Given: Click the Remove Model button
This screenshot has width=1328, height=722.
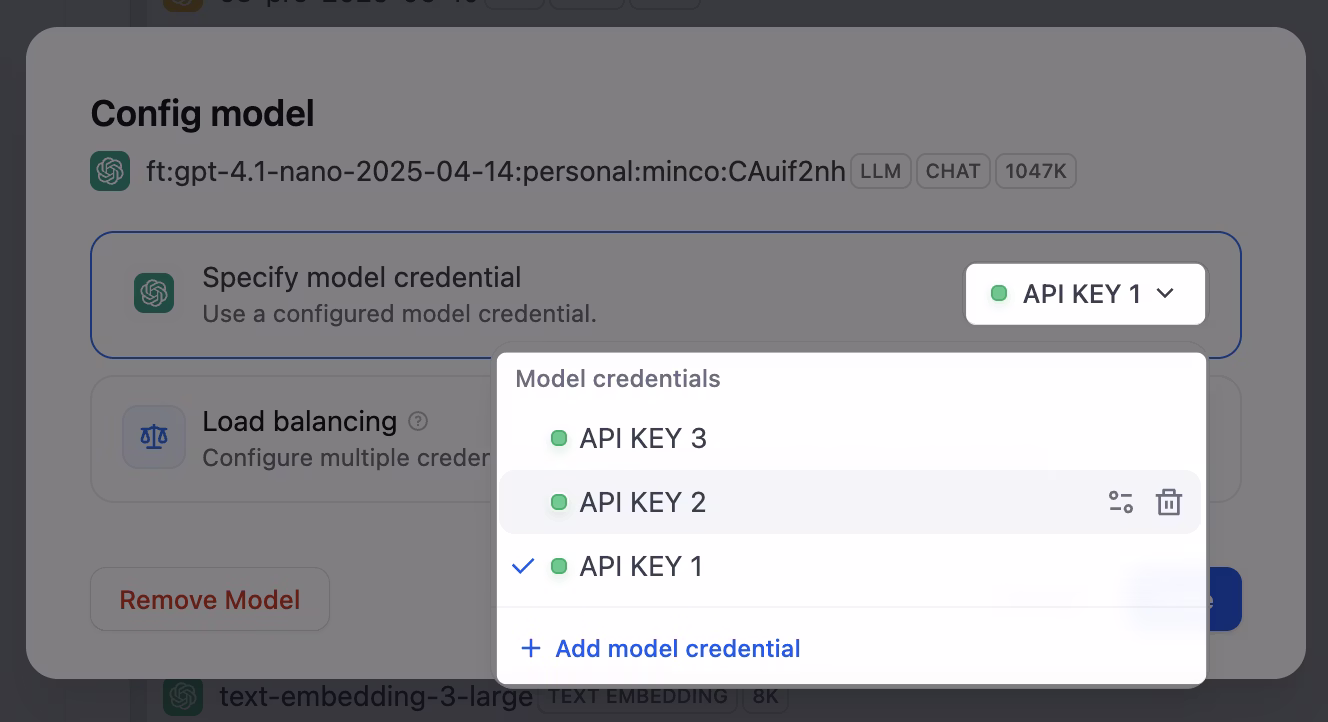Looking at the screenshot, I should click(x=209, y=599).
